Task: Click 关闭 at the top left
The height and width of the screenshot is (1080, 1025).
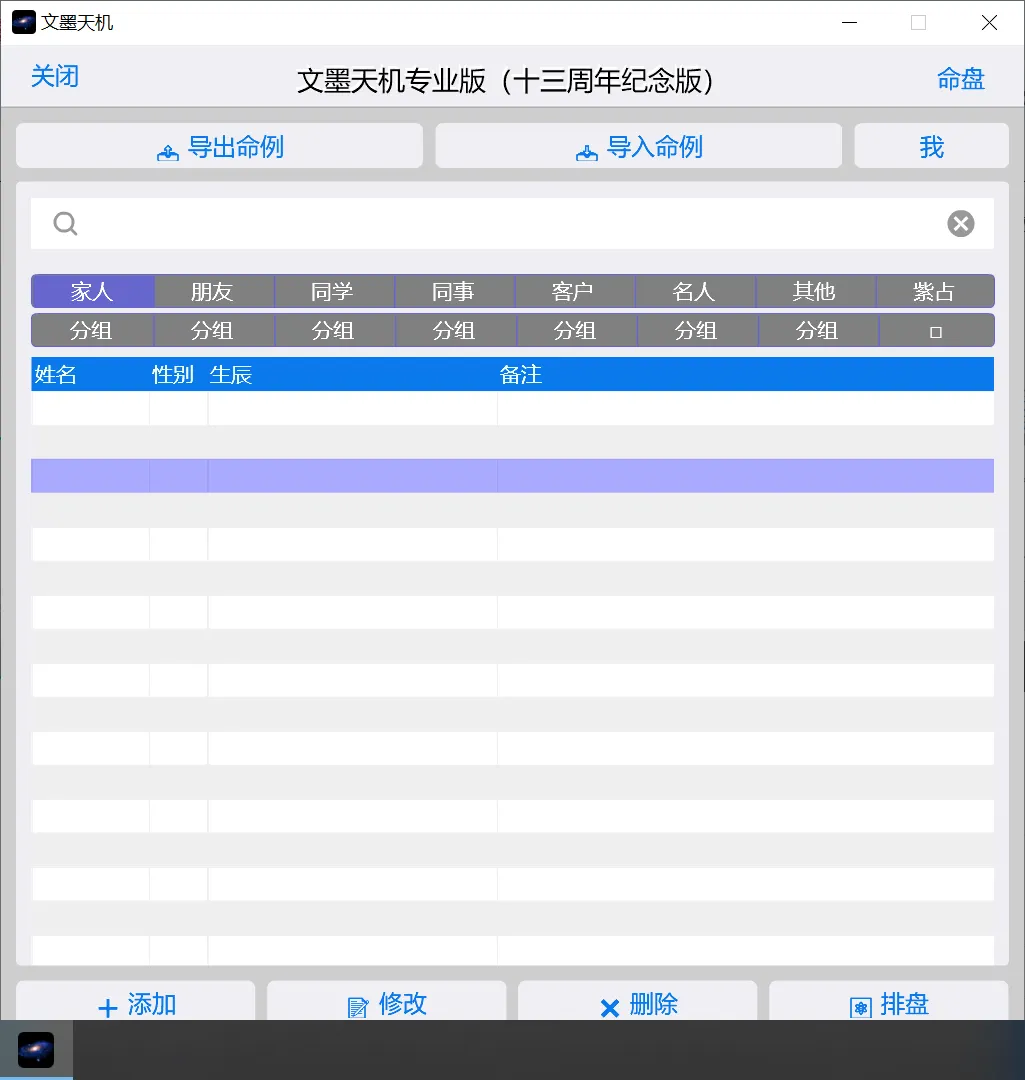Action: click(x=55, y=76)
